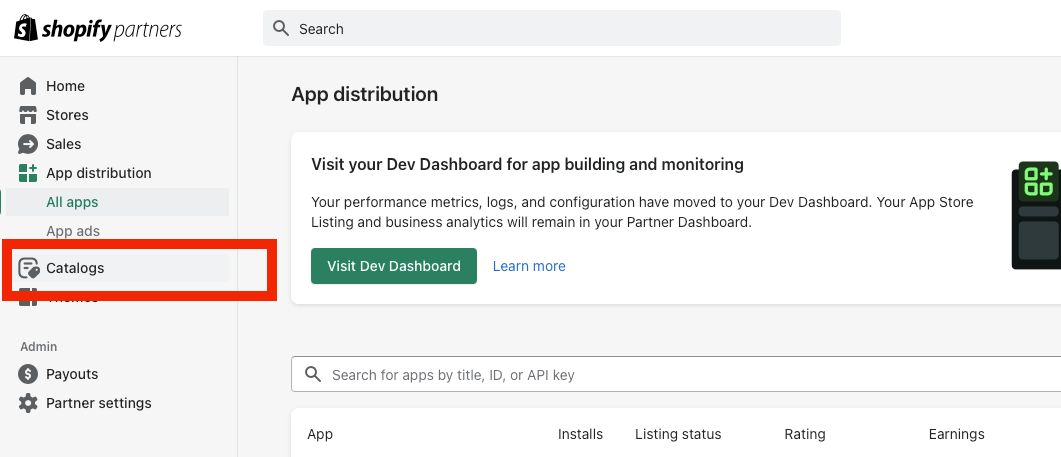Click the App distribution page heading

365,94
